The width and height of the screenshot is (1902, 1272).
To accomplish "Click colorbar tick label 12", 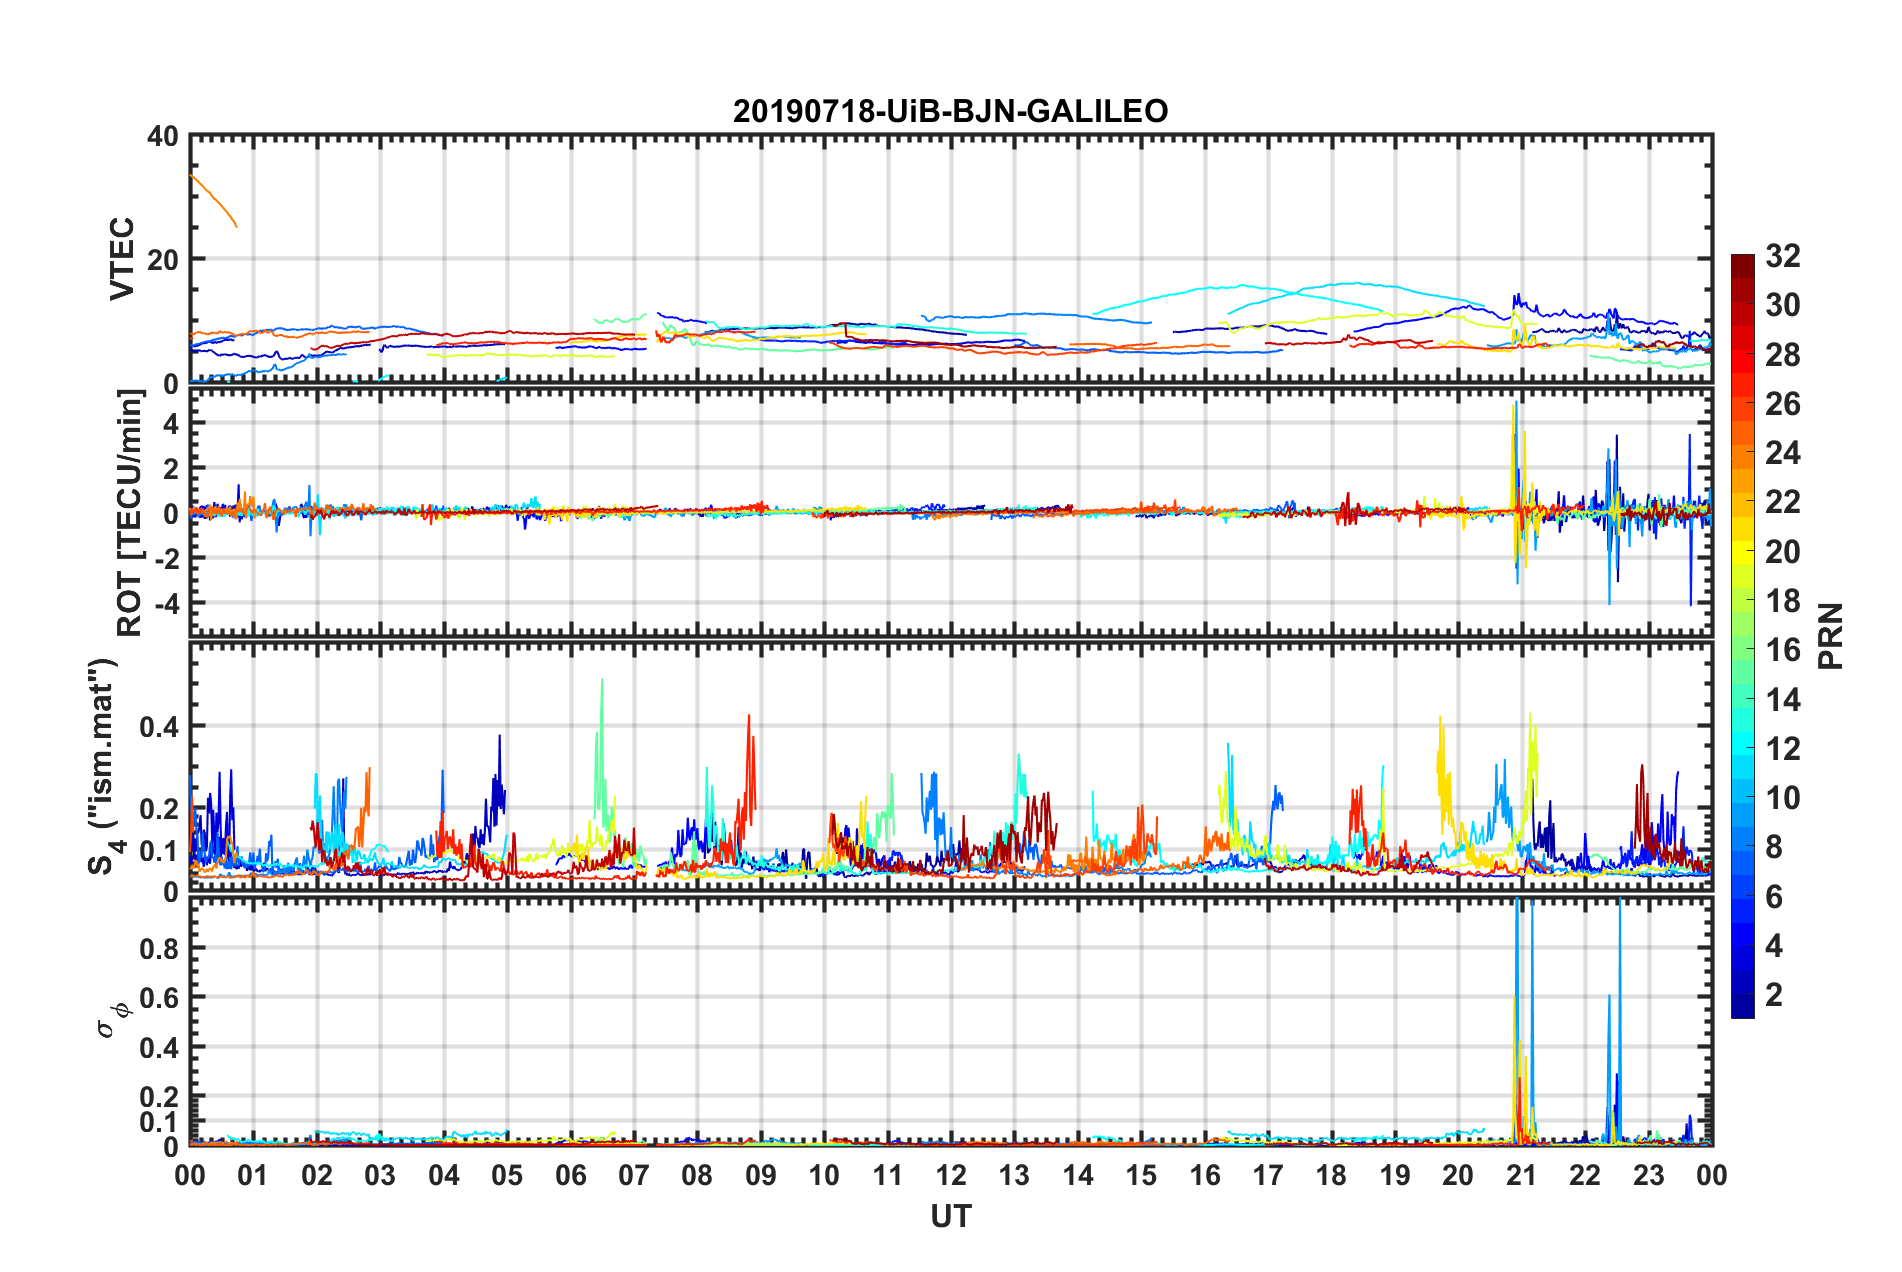I will 1783,749.
